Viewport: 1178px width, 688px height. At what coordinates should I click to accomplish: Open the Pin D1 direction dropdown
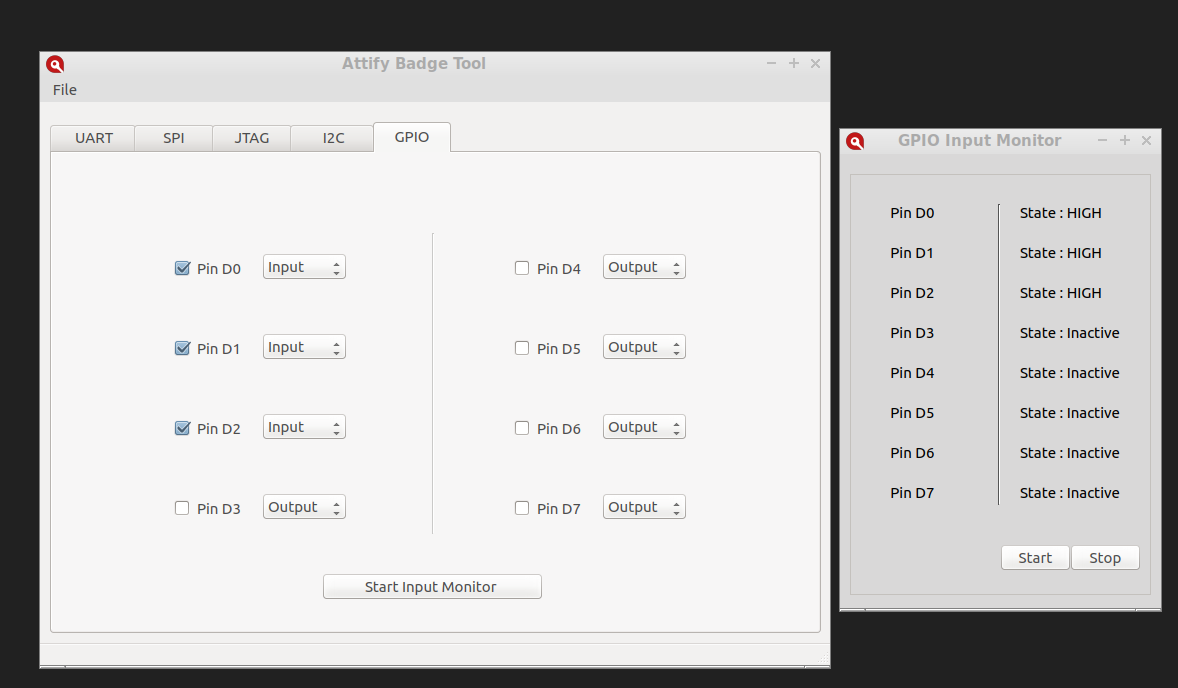(x=304, y=347)
